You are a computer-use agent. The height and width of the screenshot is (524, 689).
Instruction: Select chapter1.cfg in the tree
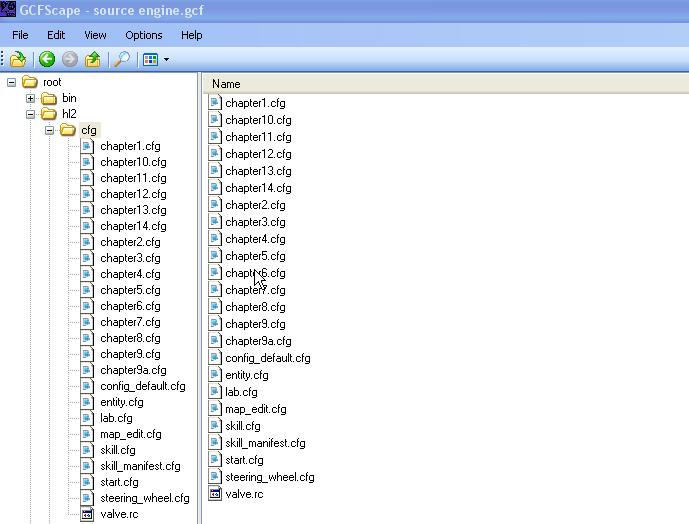(130, 146)
